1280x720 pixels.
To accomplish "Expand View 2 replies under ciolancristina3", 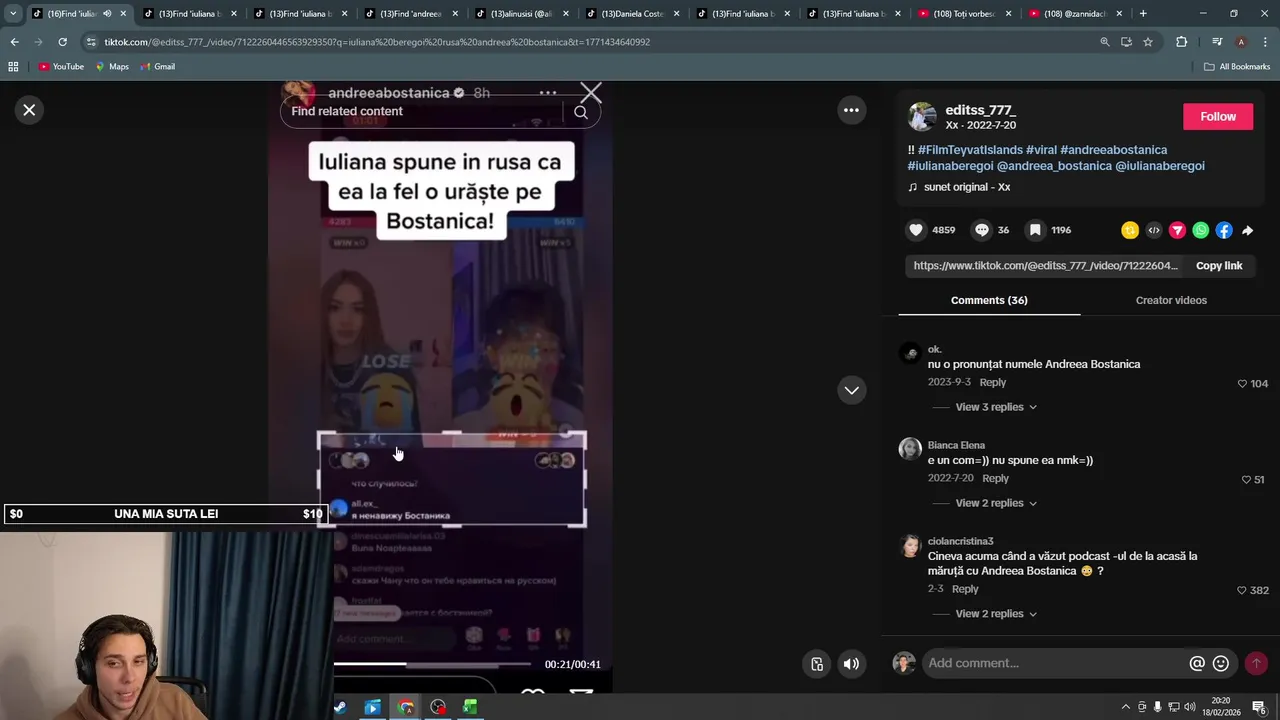I will [x=996, y=614].
